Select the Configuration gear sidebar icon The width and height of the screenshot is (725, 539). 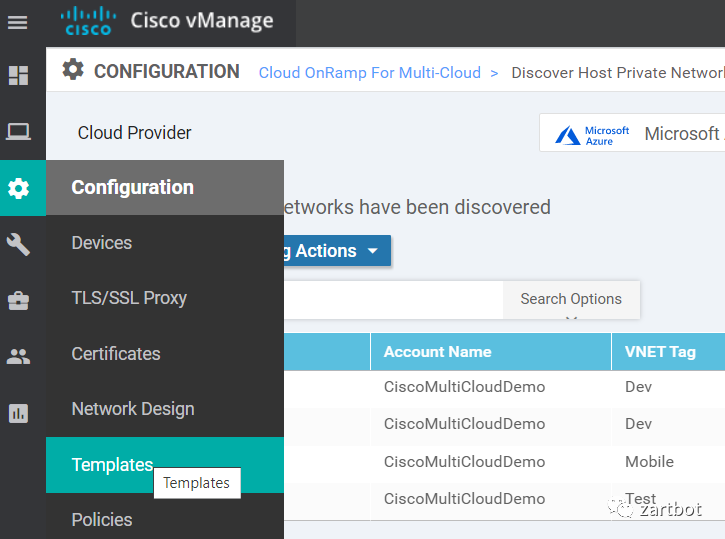(18, 188)
